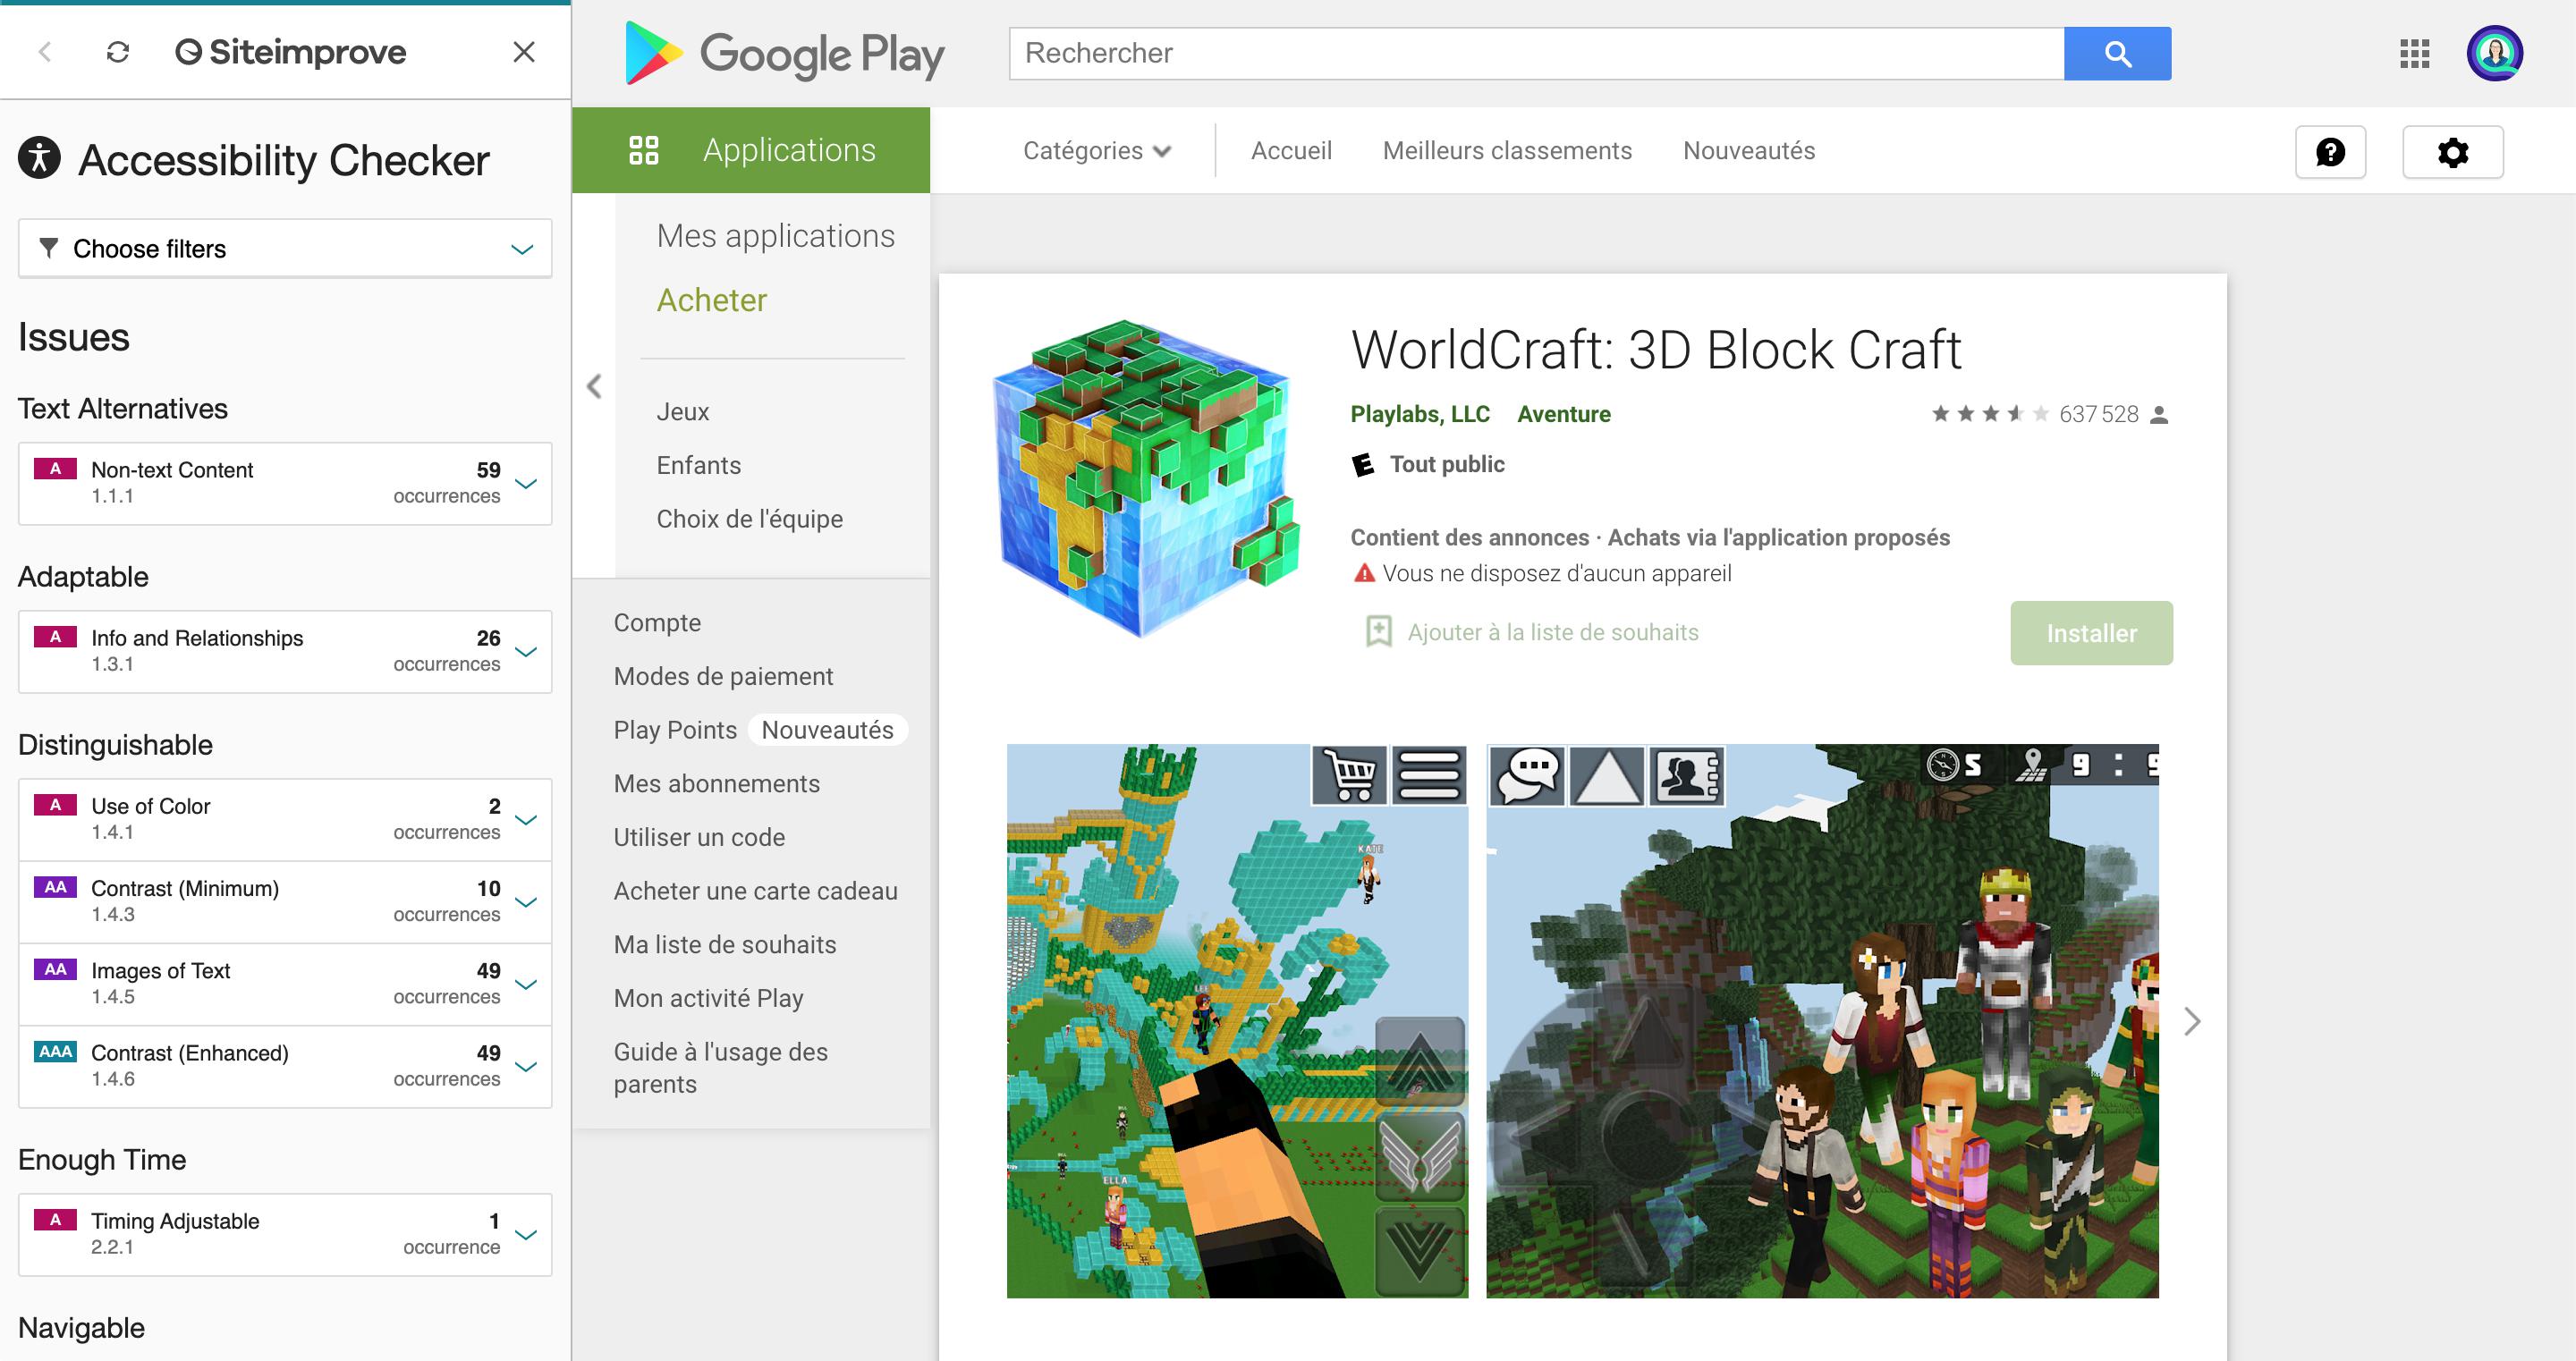This screenshot has width=2576, height=1361.
Task: Click the warning triangle icon near device message
Action: click(1361, 572)
